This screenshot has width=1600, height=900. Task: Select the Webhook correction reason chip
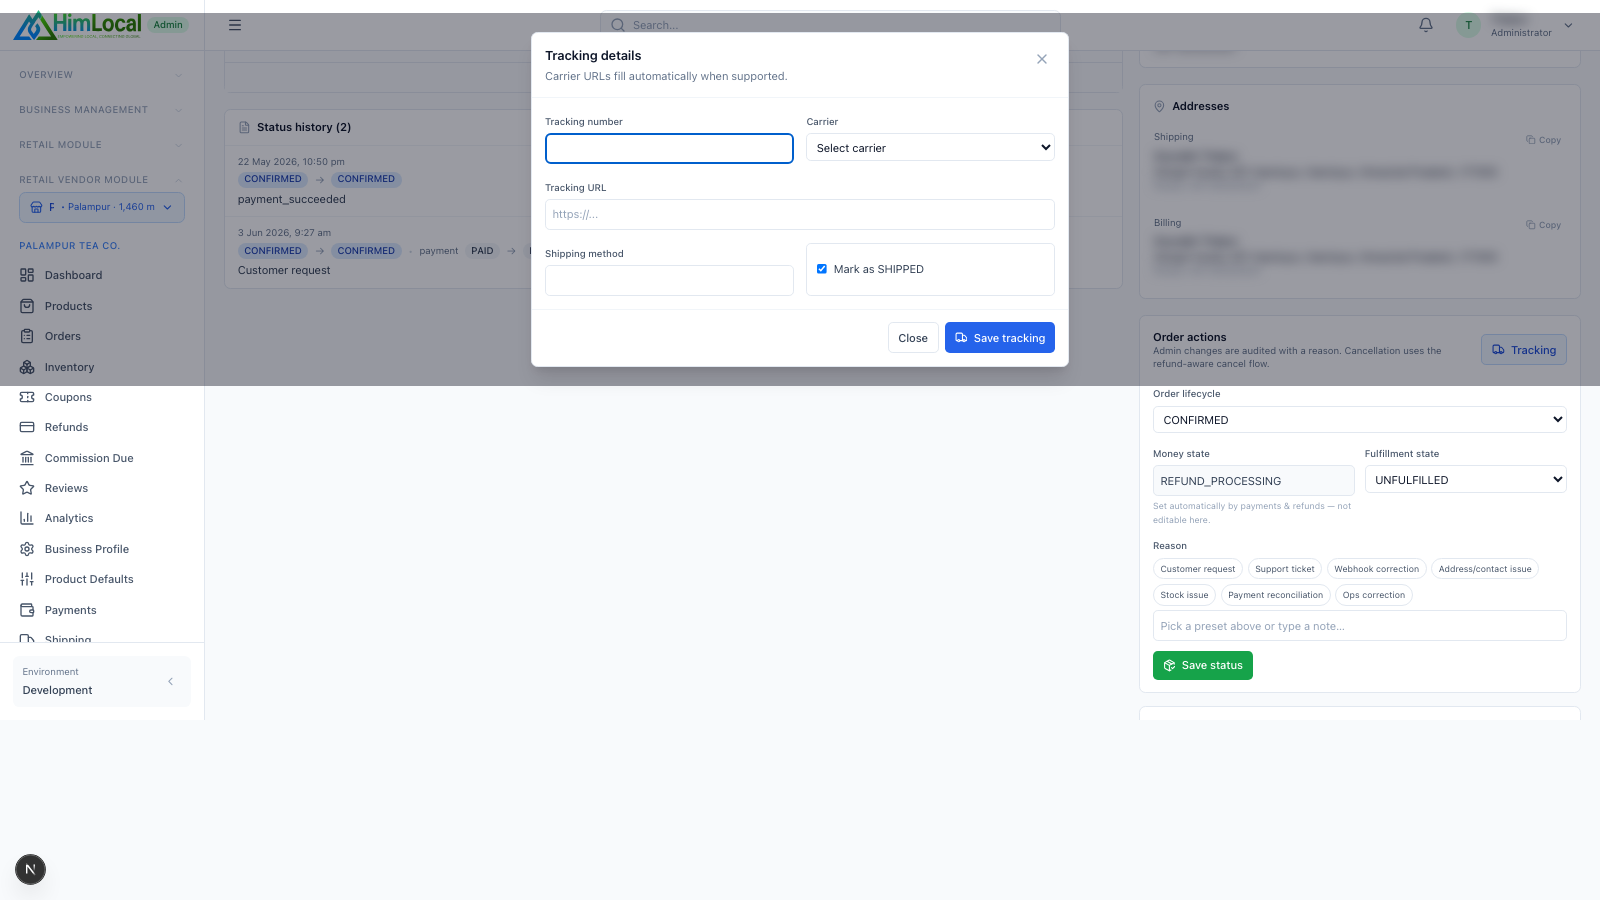tap(1376, 569)
